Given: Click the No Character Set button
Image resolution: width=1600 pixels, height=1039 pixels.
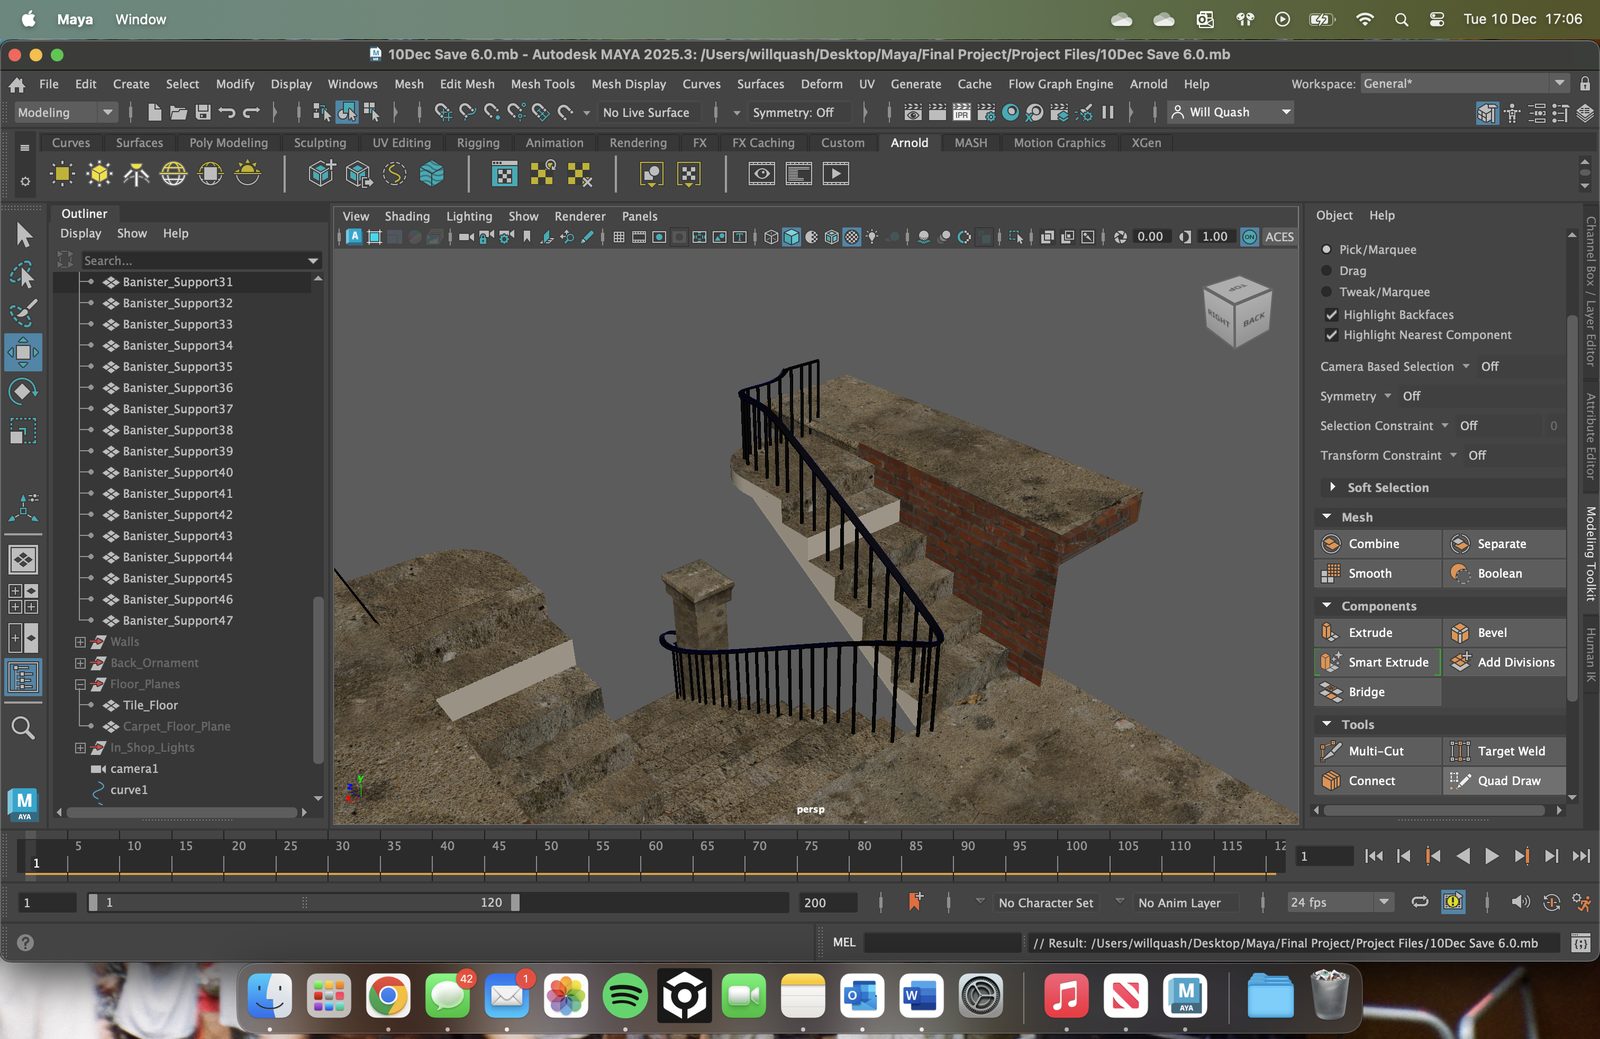Looking at the screenshot, I should click(x=1046, y=903).
